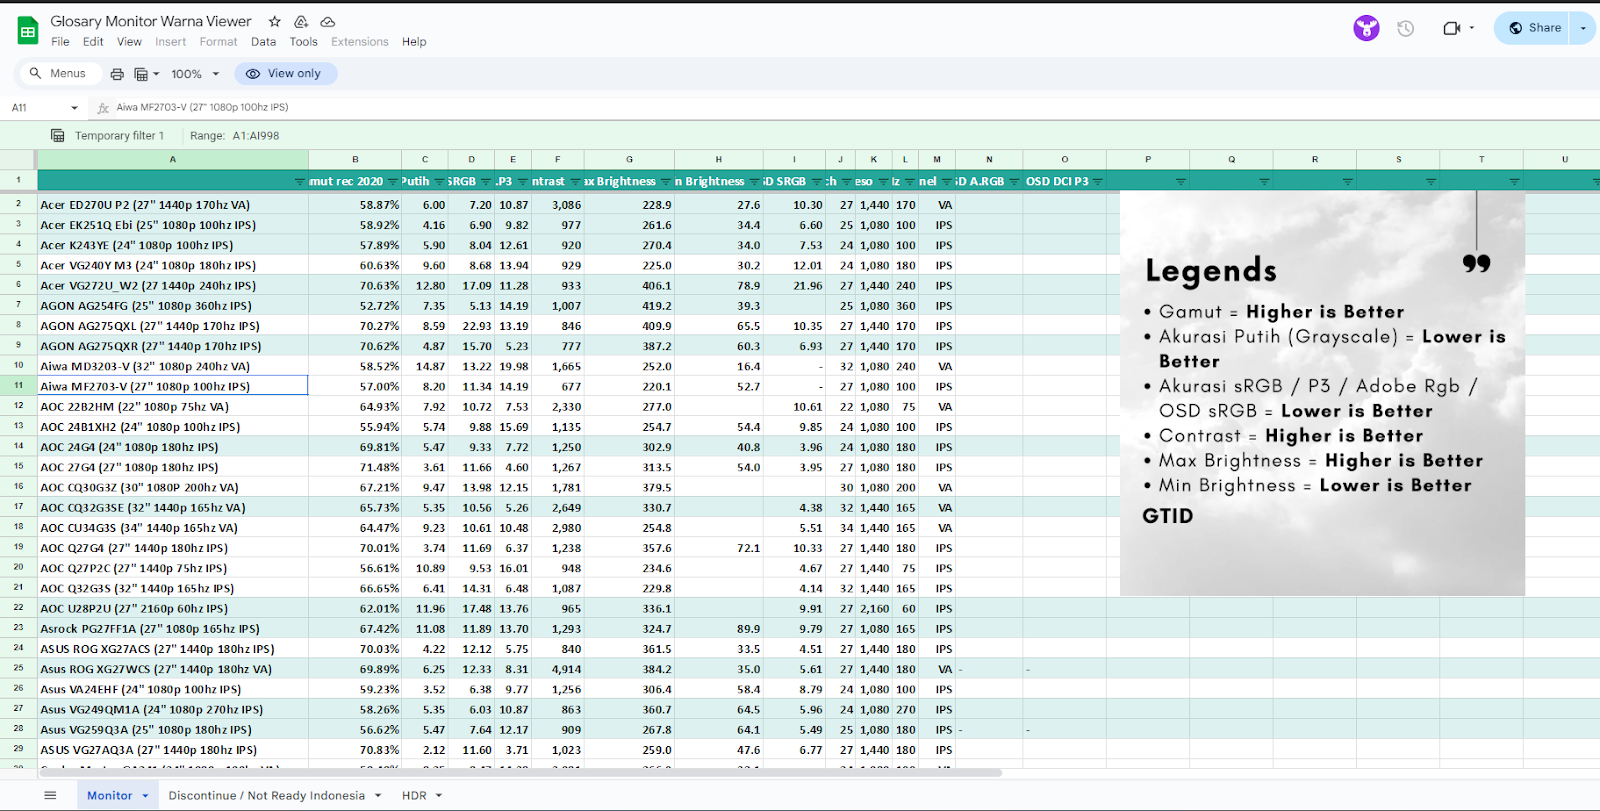The width and height of the screenshot is (1600, 811).
Task: Open the Google Sheets home icon
Action: 28,31
